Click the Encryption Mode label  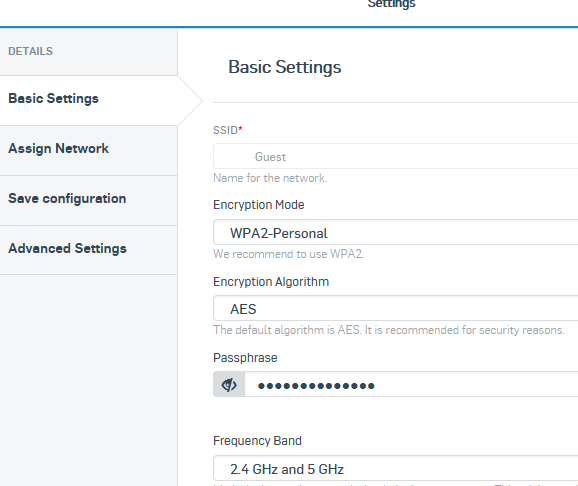[259, 205]
